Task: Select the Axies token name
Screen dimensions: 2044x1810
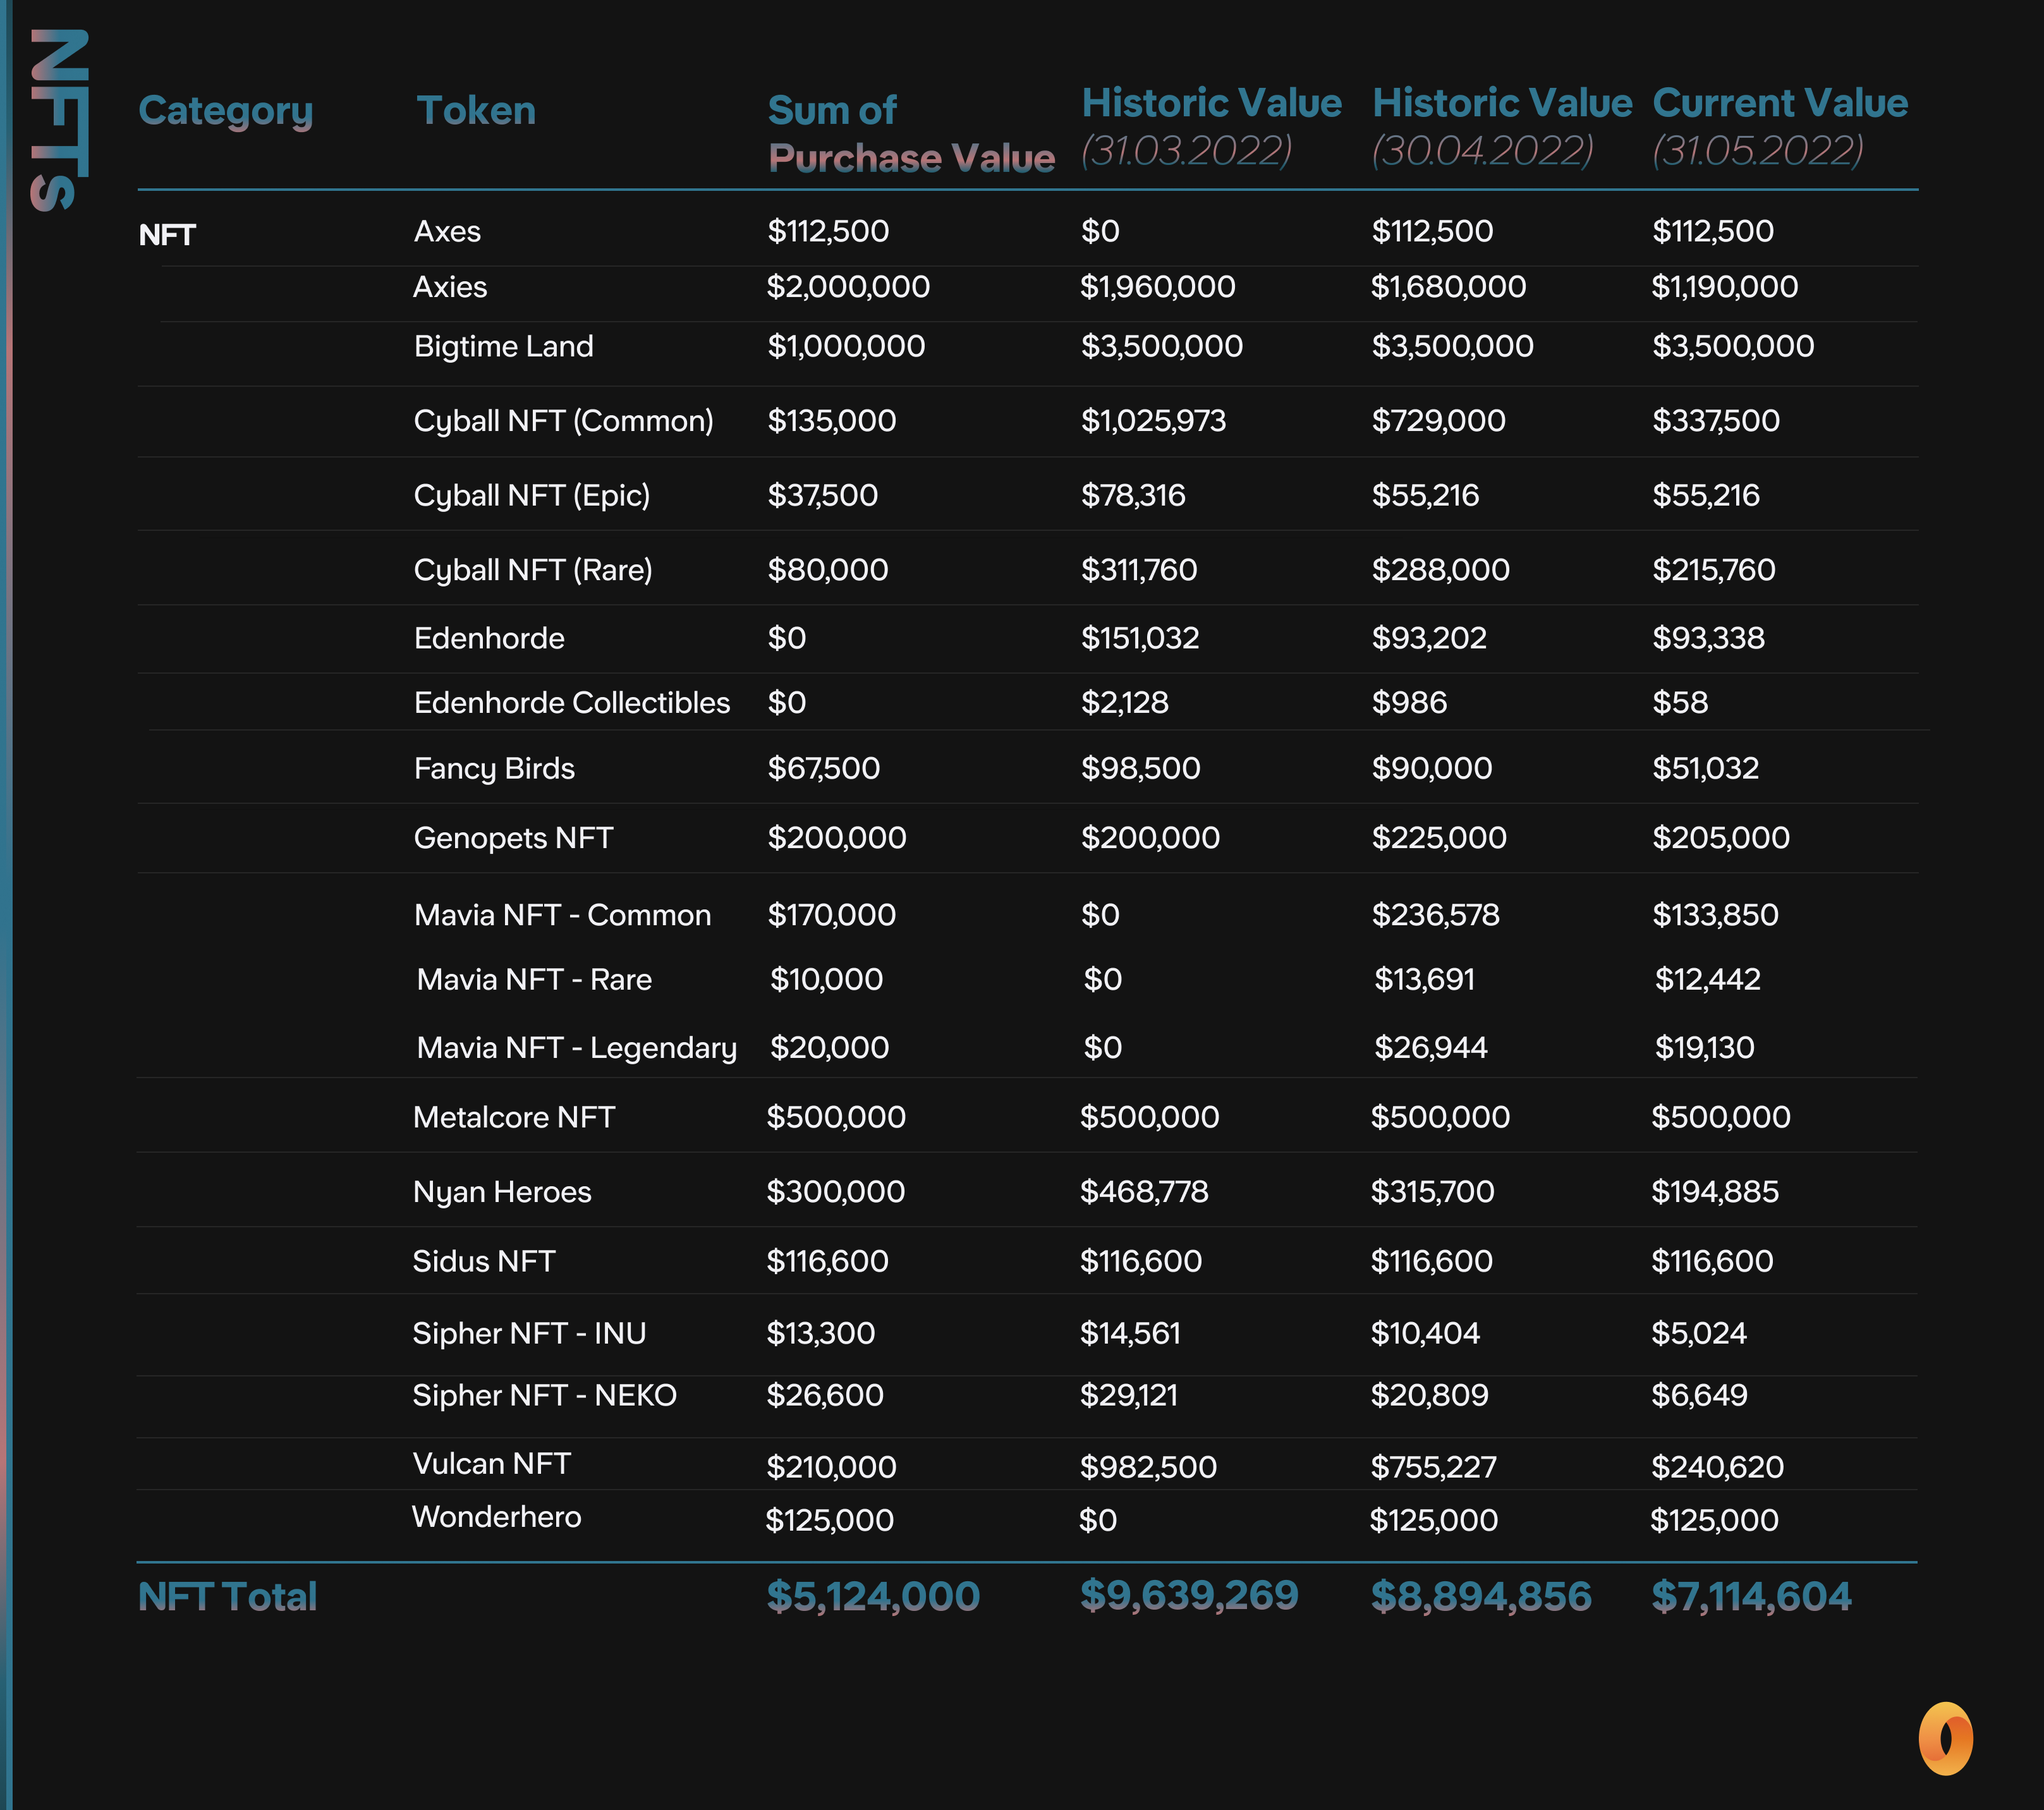Action: [x=450, y=287]
